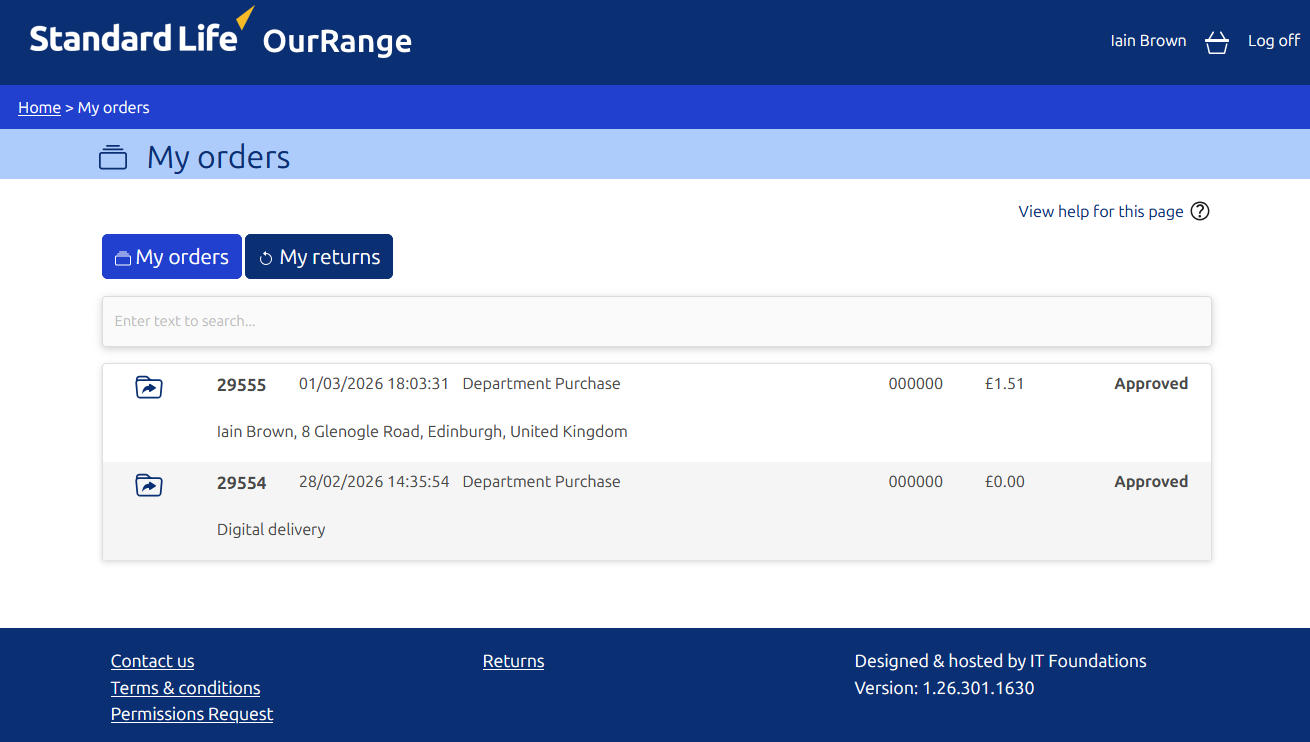Screen dimensions: 1310x742
Task: Open the Returns footer link
Action: click(513, 661)
